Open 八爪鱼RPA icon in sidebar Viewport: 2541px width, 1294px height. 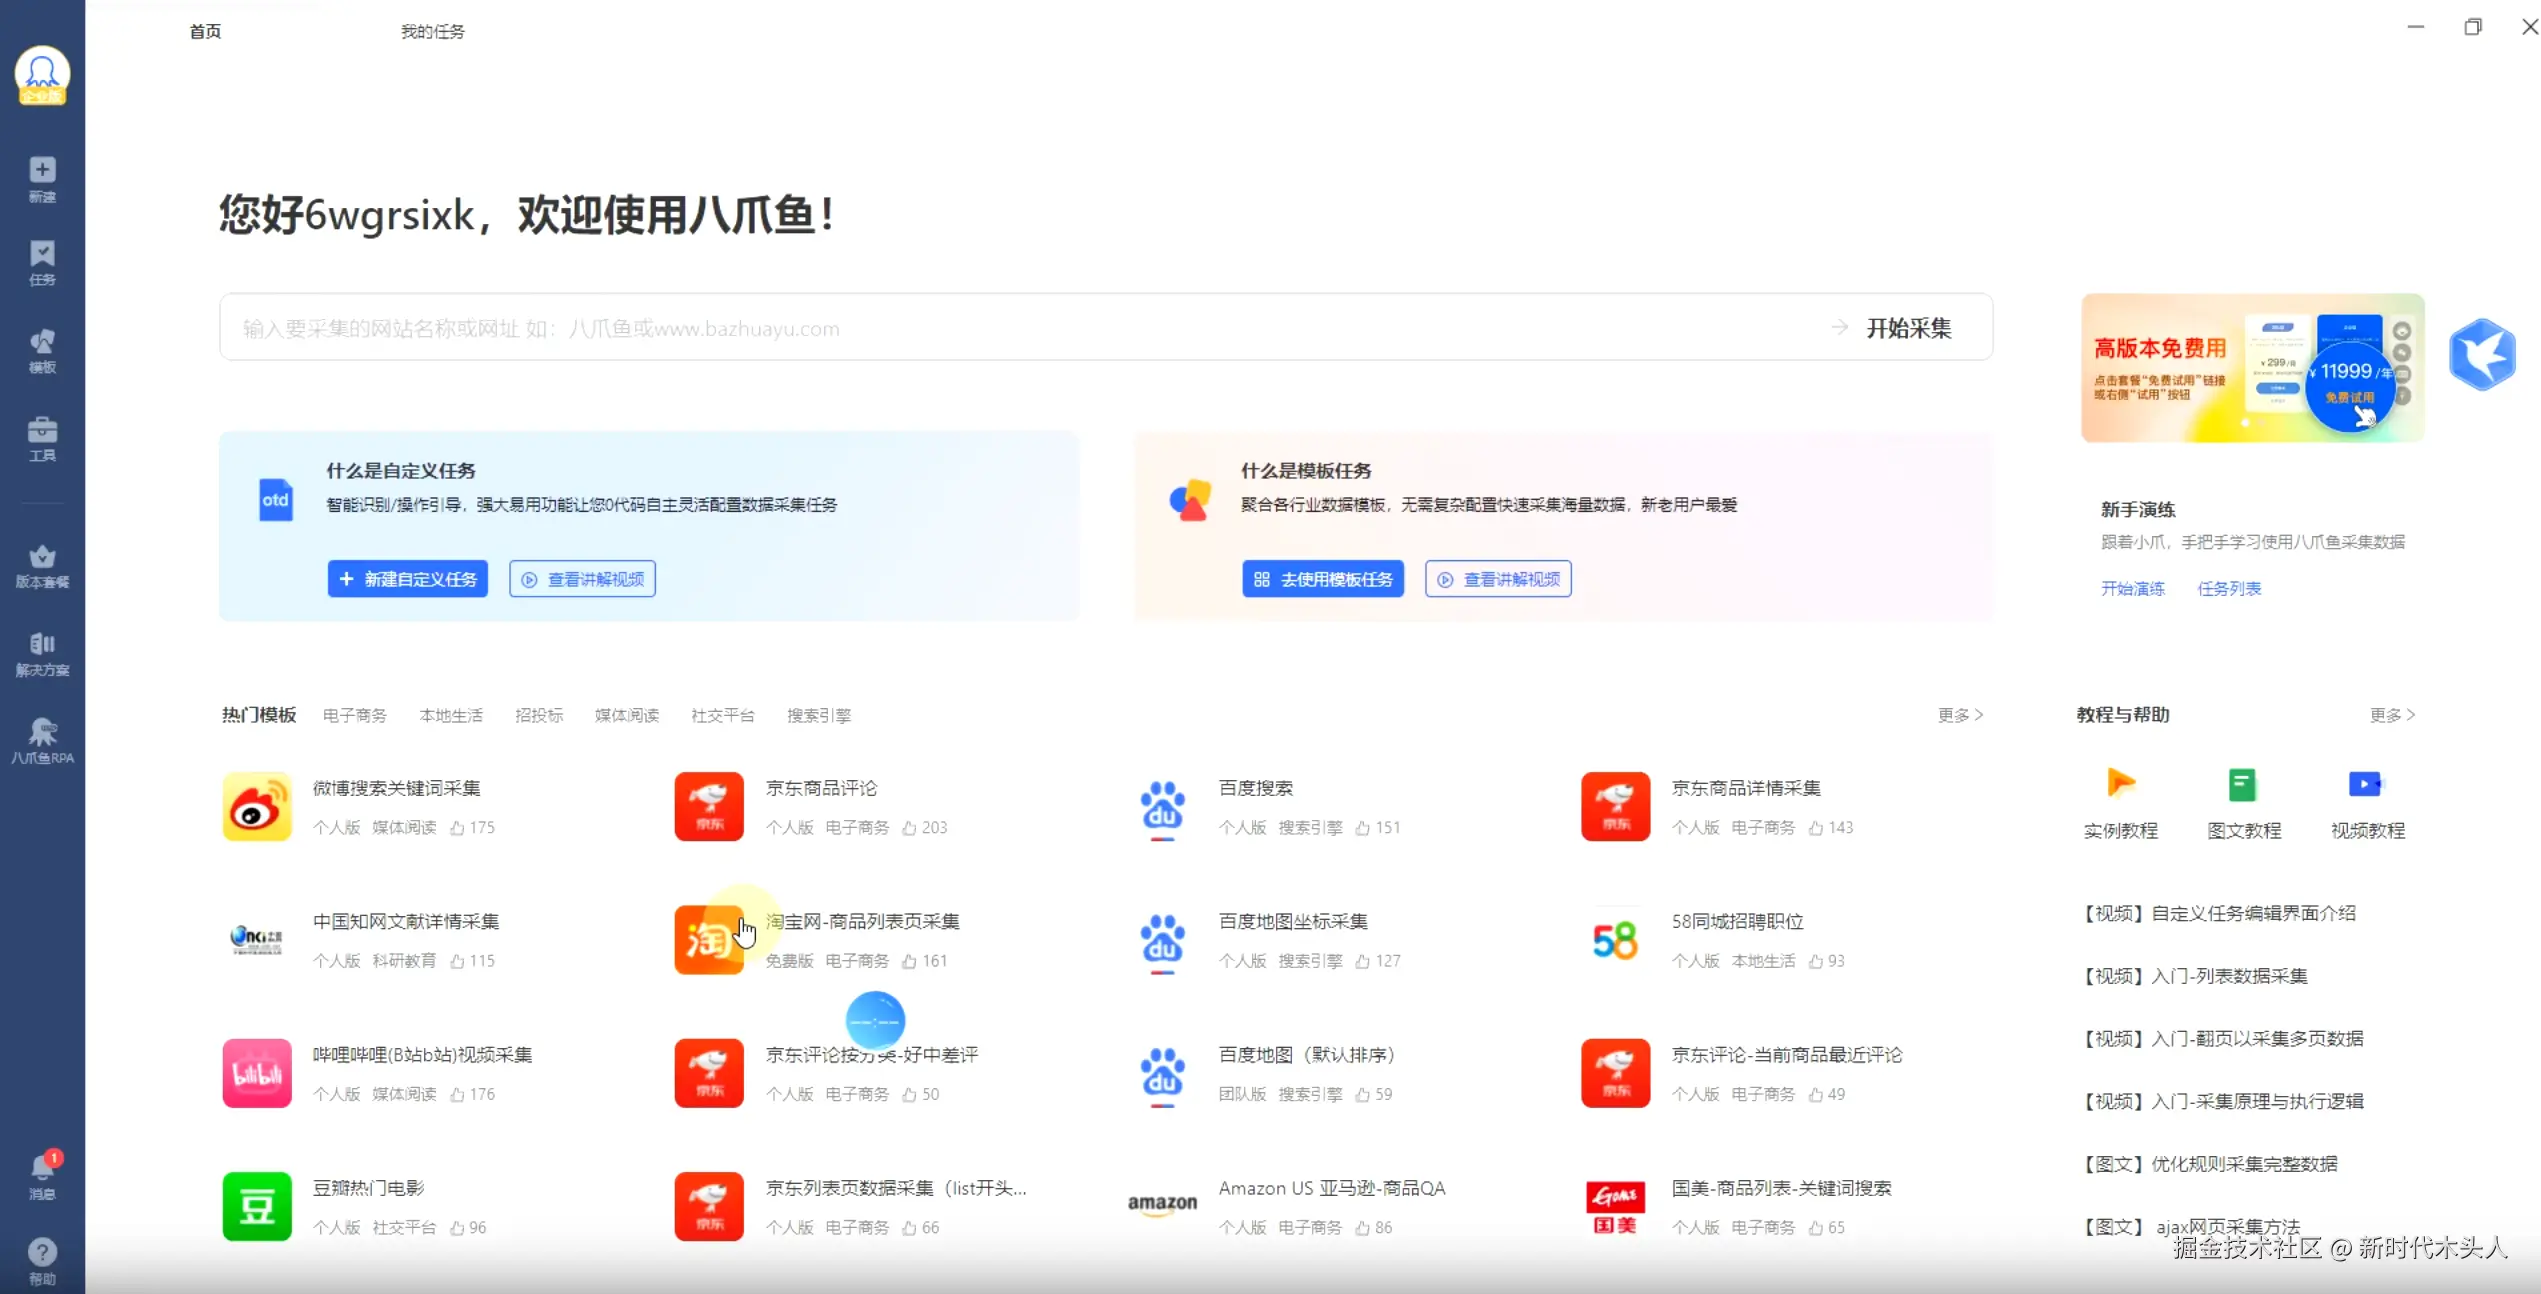(x=42, y=732)
